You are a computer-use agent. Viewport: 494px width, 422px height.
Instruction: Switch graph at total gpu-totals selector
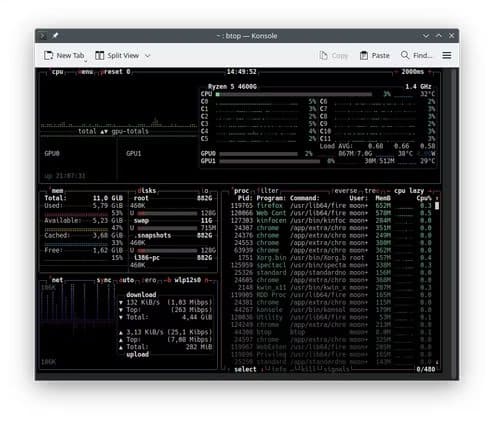pyautogui.click(x=113, y=131)
